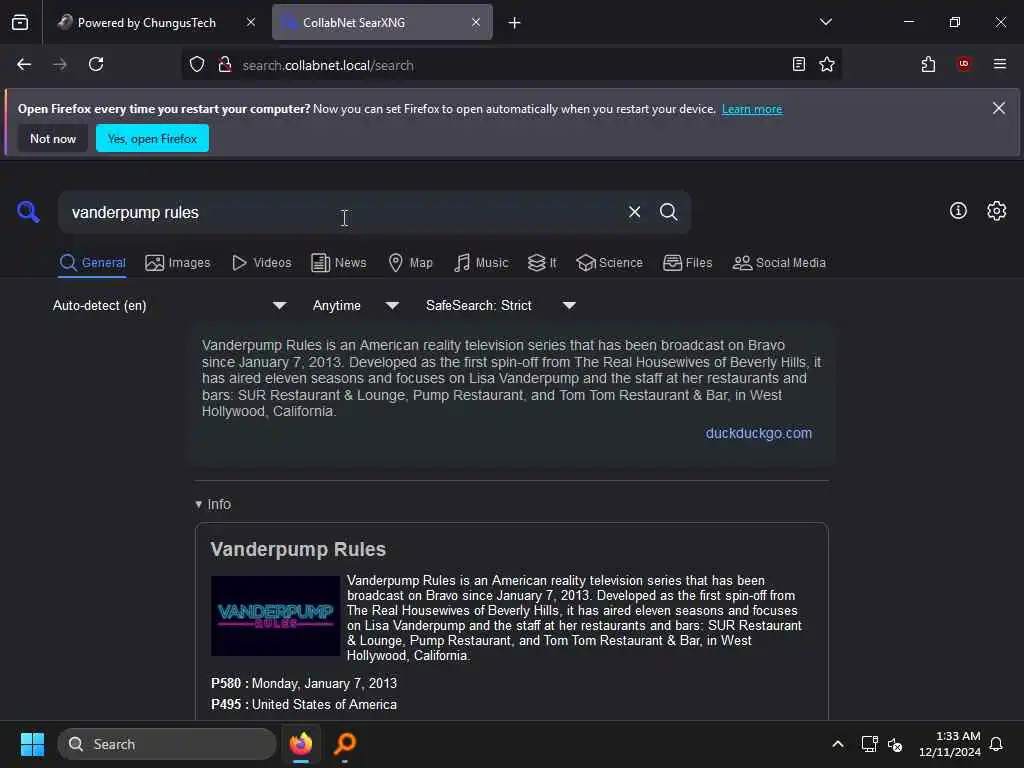Submit search with magnifier button
Viewport: 1024px width, 768px height.
[668, 212]
